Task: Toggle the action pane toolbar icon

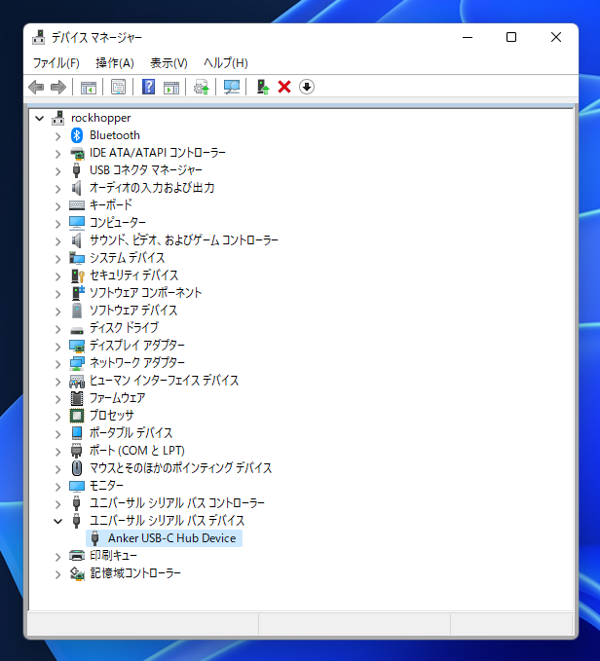Action: pyautogui.click(x=171, y=87)
